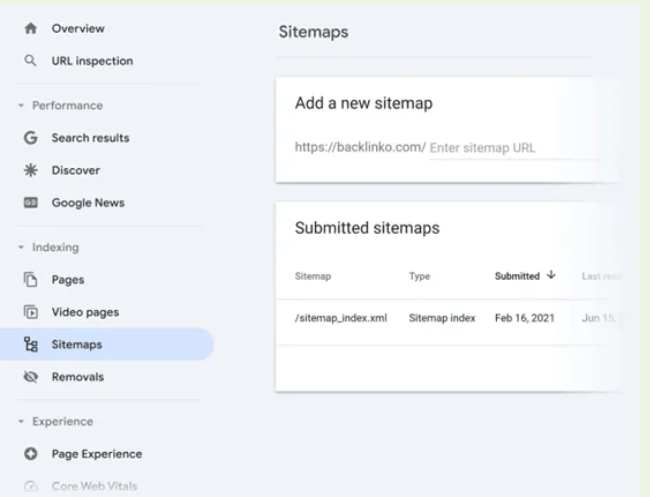Sort by the Sitemap column header
Screen dimensions: 650x497
pos(313,276)
